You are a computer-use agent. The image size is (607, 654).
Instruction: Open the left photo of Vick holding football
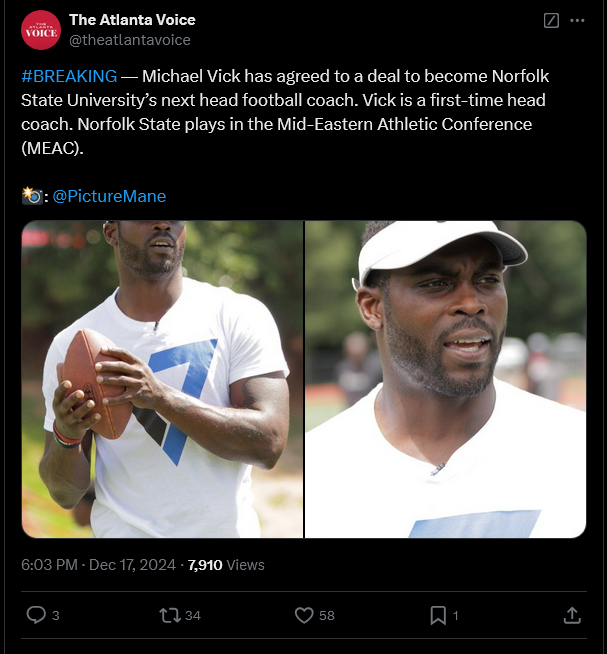tap(162, 379)
